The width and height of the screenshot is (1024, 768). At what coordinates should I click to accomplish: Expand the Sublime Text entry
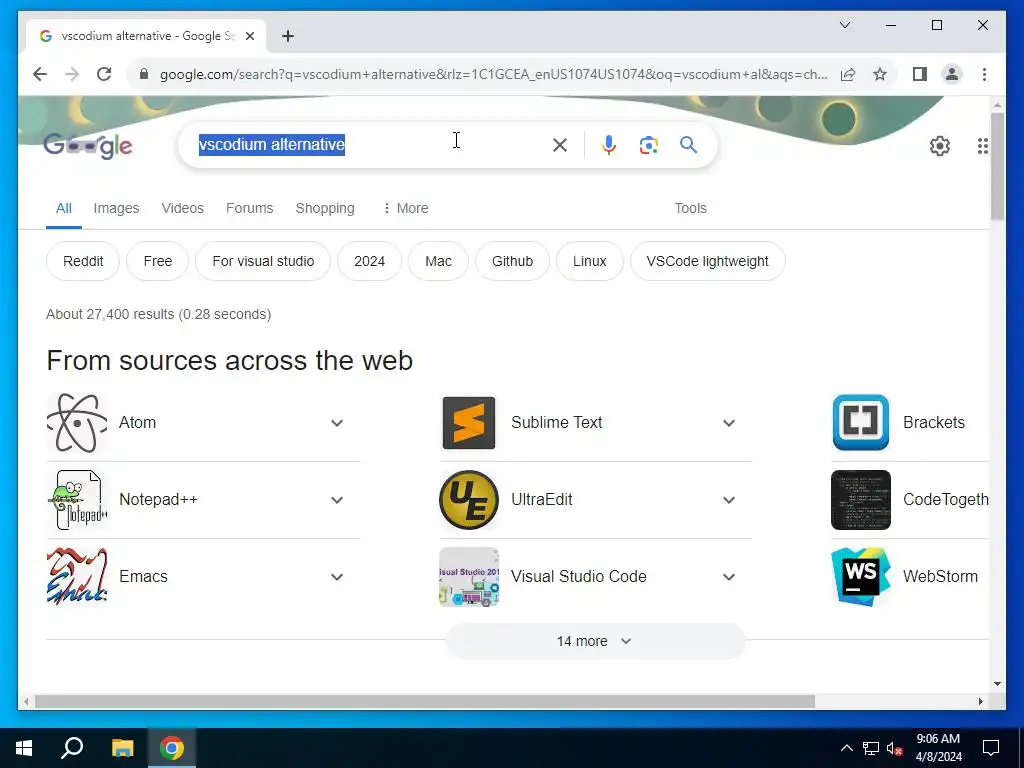[x=729, y=423]
